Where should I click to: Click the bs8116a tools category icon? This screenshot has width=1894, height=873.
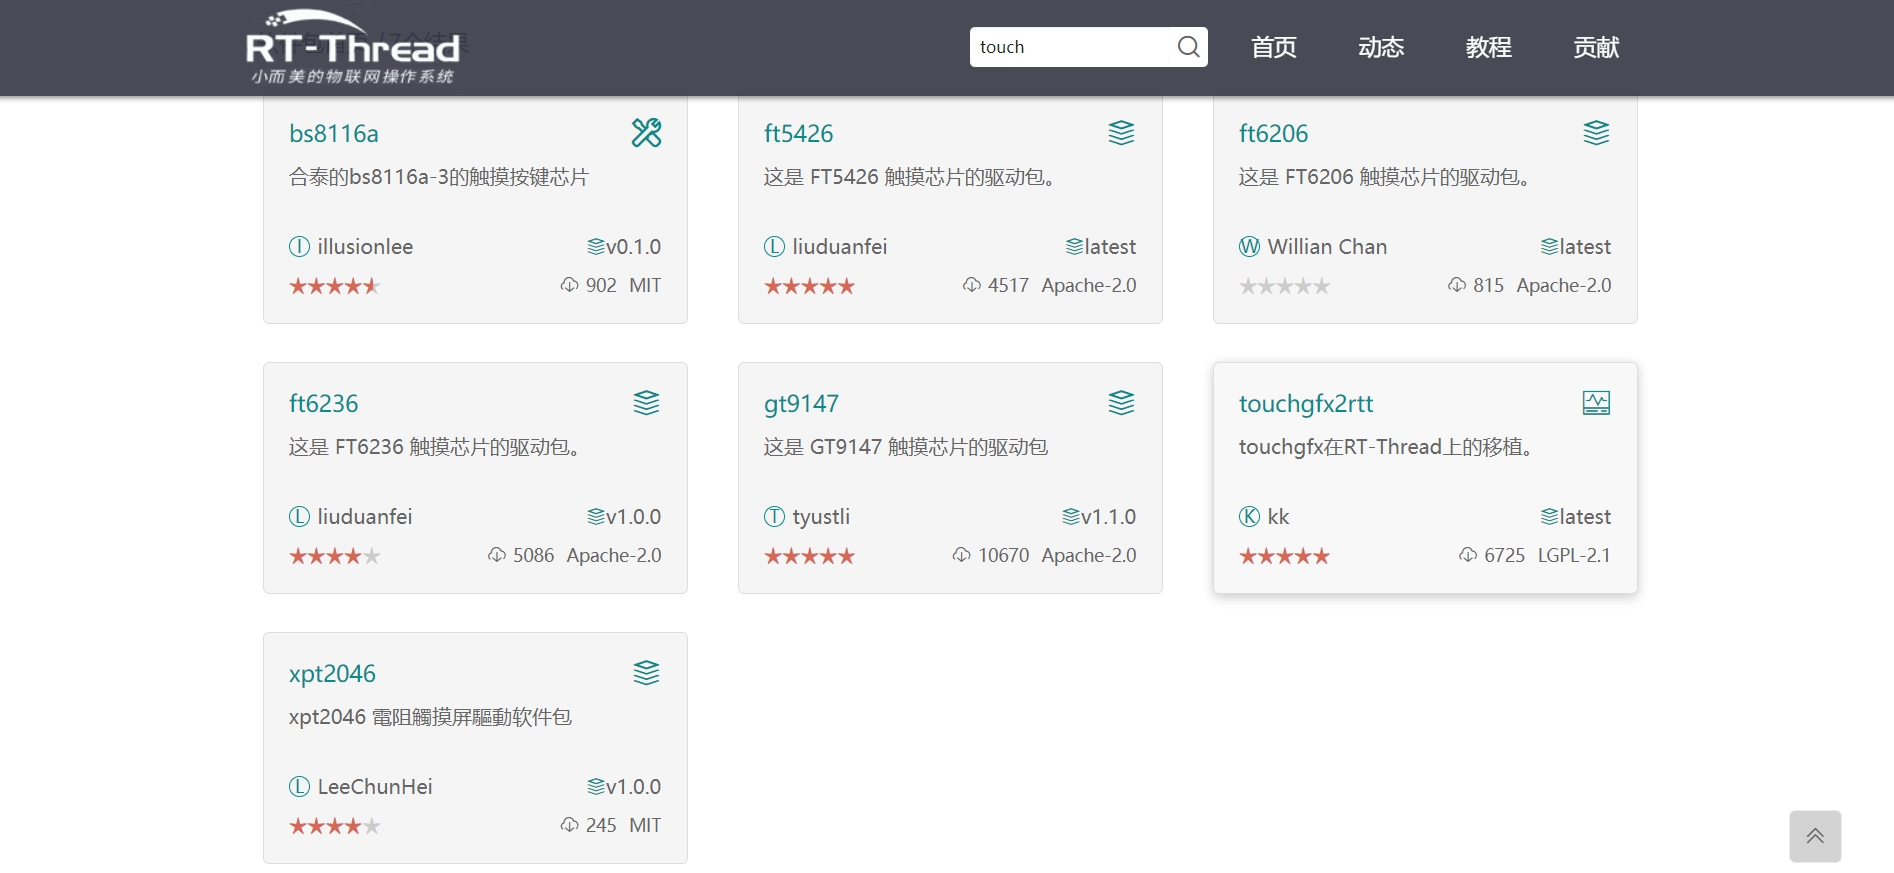pos(646,133)
